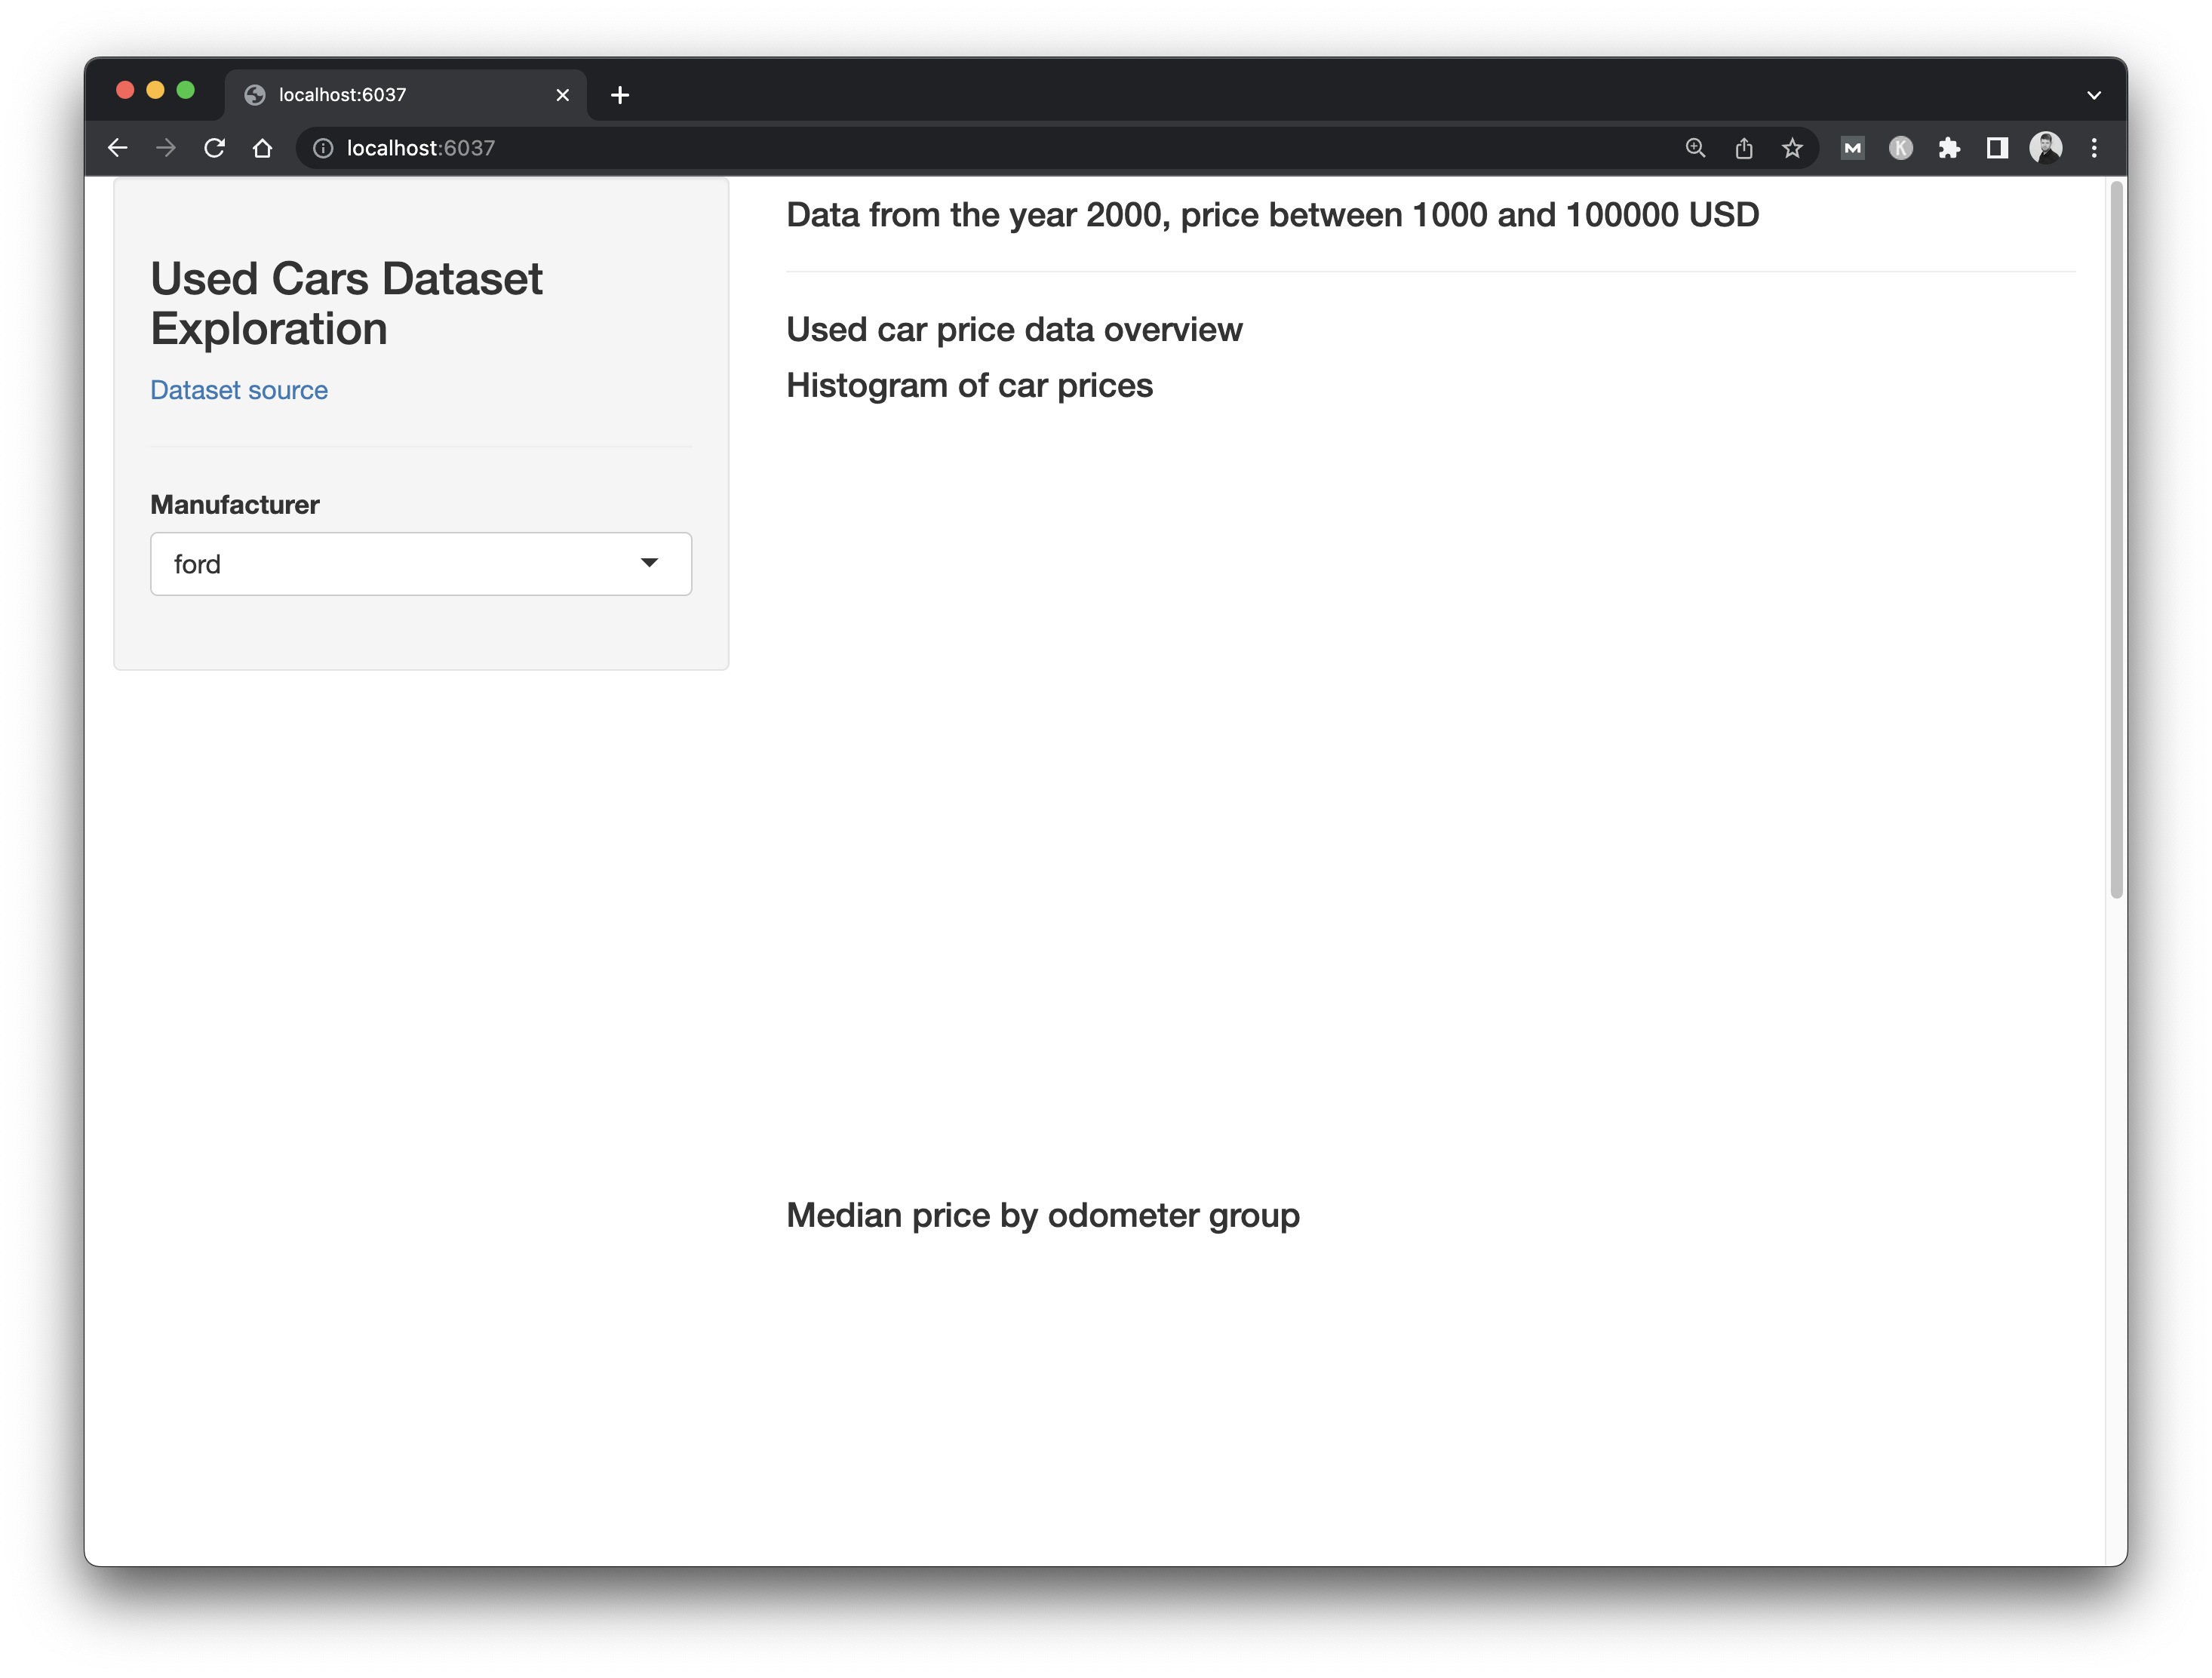Open the M extension icon
Screen dimensions: 2212x1678
[x=1852, y=148]
